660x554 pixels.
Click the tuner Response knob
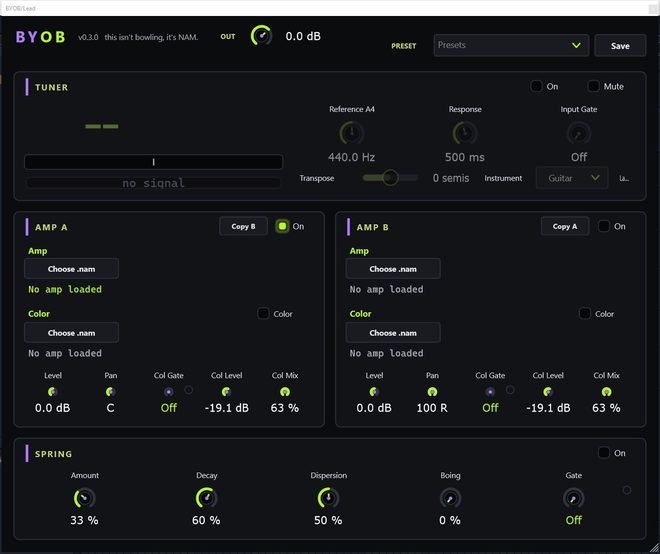click(465, 133)
